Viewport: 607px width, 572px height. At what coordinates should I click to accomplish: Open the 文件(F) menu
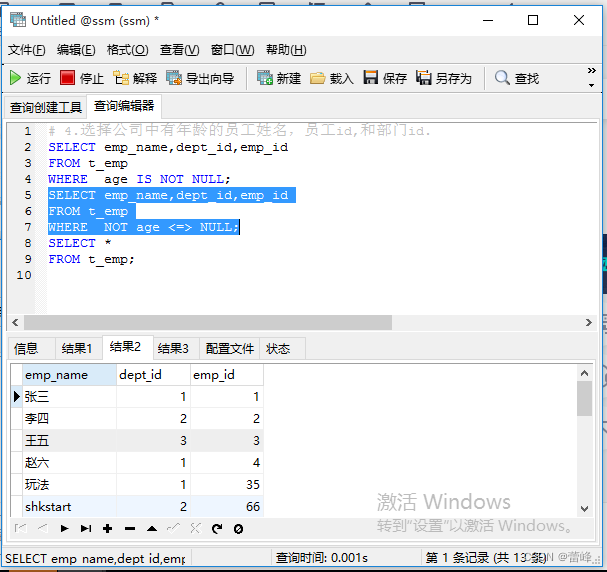click(27, 50)
